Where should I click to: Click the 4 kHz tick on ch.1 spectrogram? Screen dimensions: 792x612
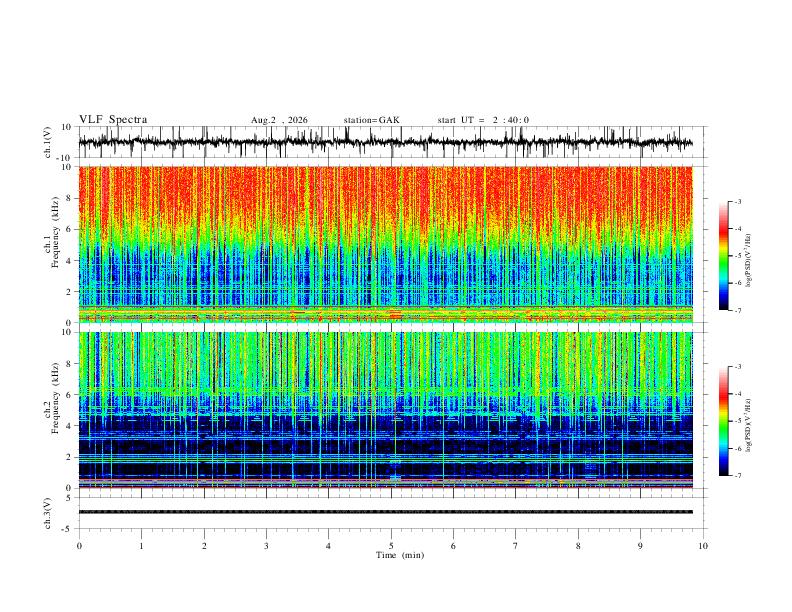tap(69, 261)
